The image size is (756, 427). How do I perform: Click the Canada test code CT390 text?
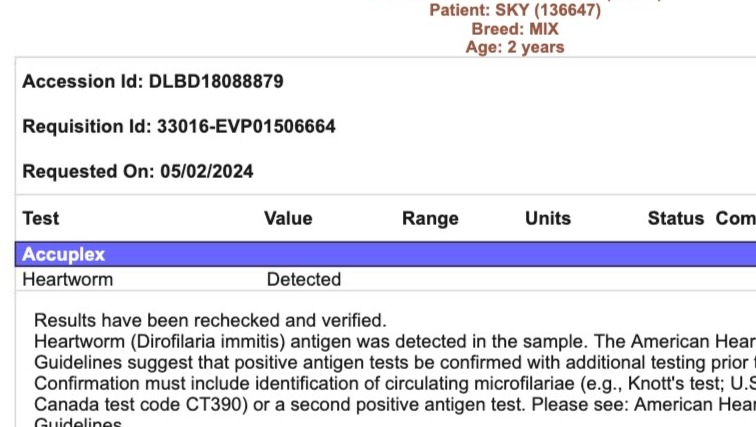(x=141, y=404)
